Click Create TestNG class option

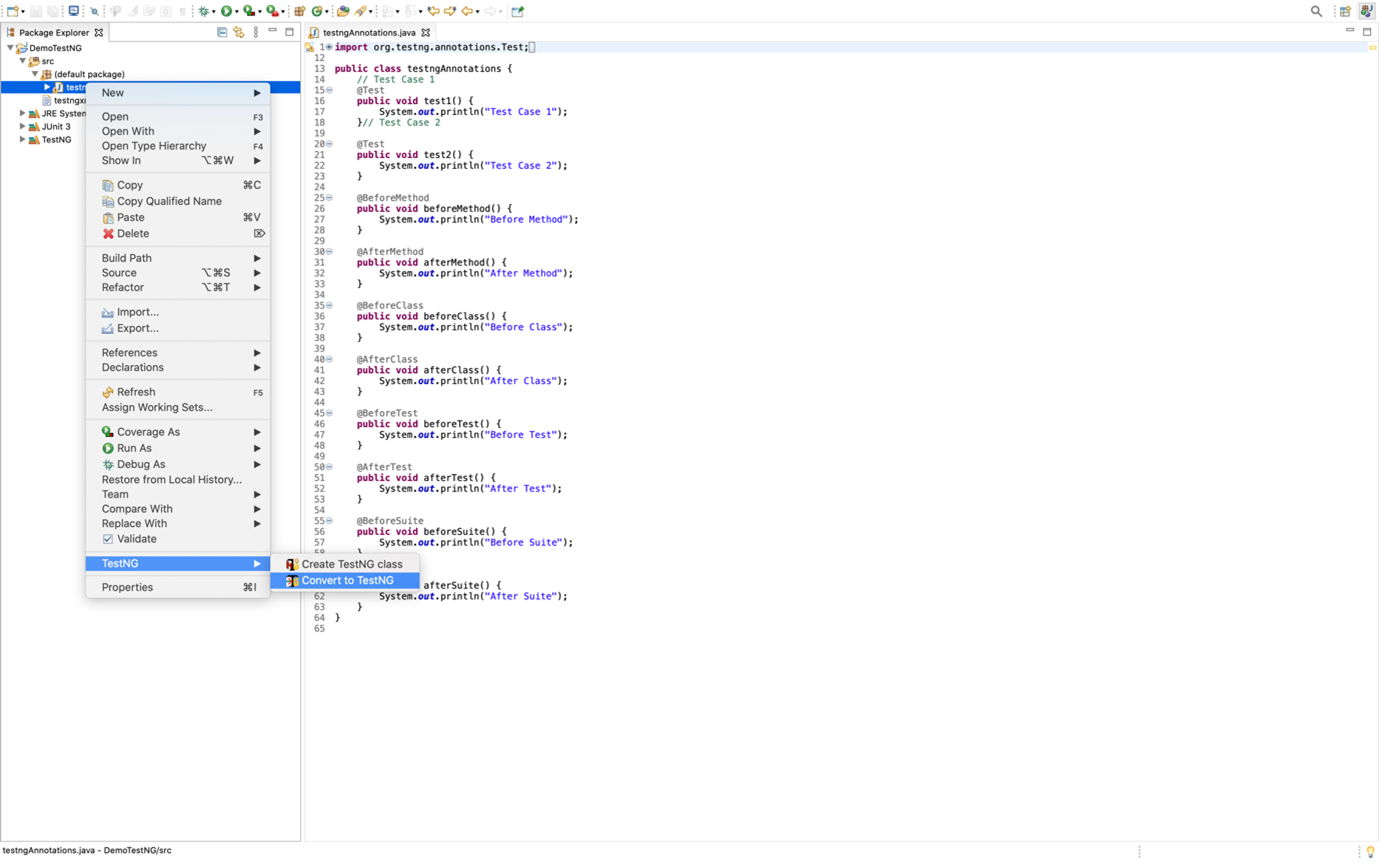click(351, 563)
